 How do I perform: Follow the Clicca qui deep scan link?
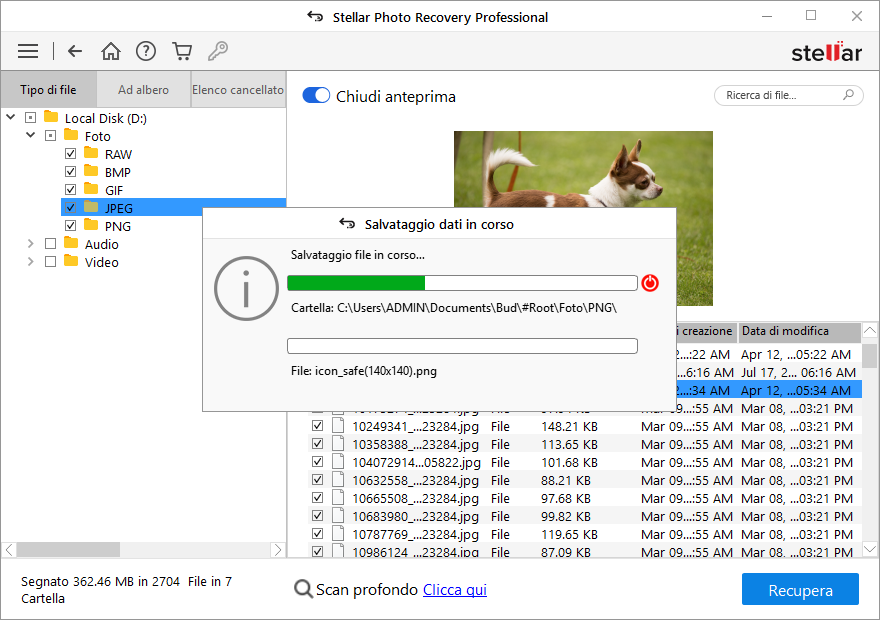coord(454,590)
